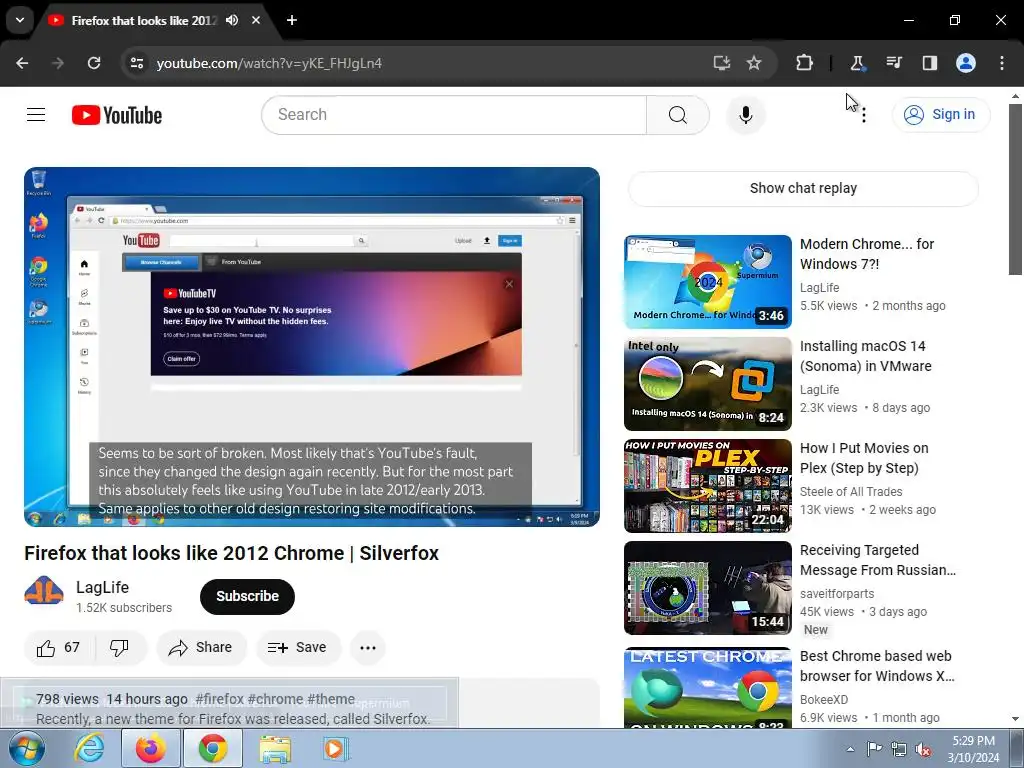The width and height of the screenshot is (1024, 768).
Task: Click the #chrome hashtag
Action: (275, 699)
